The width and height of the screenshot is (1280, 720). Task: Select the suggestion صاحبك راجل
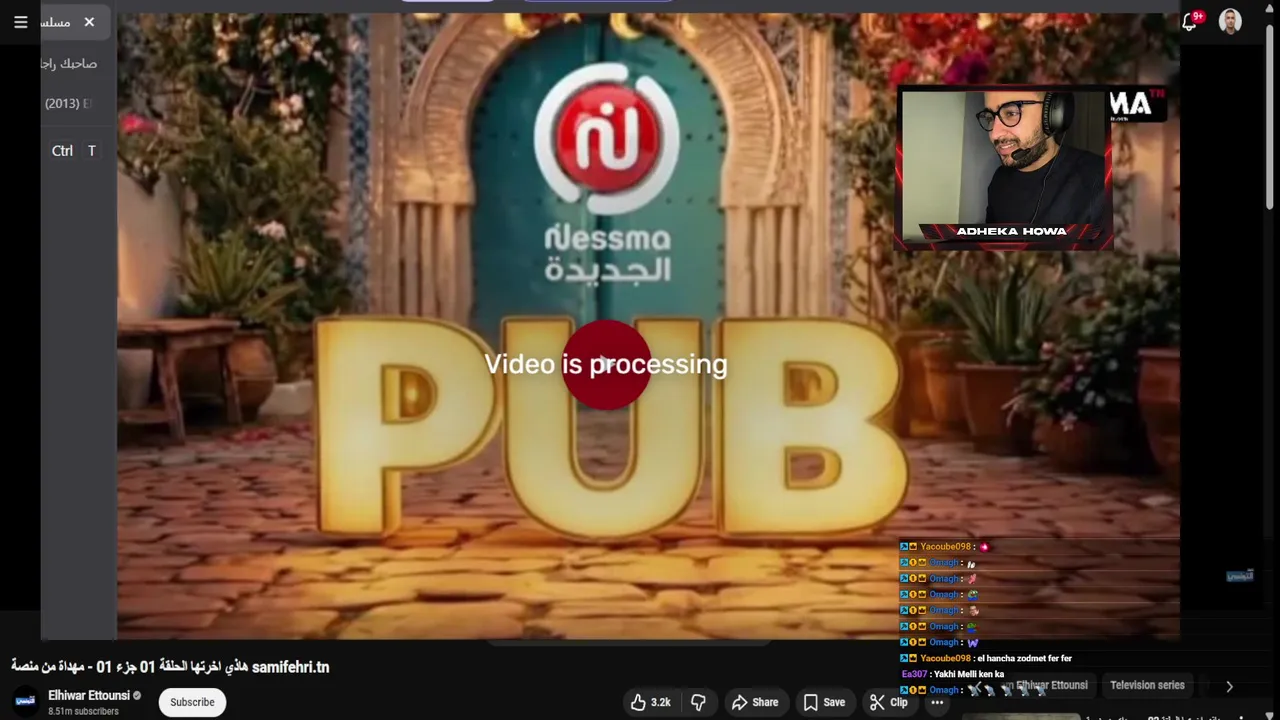pos(69,63)
